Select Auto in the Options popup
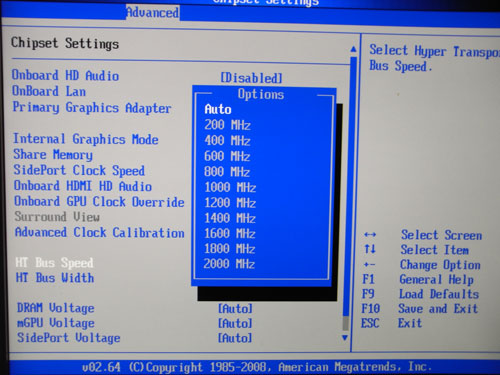 218,109
